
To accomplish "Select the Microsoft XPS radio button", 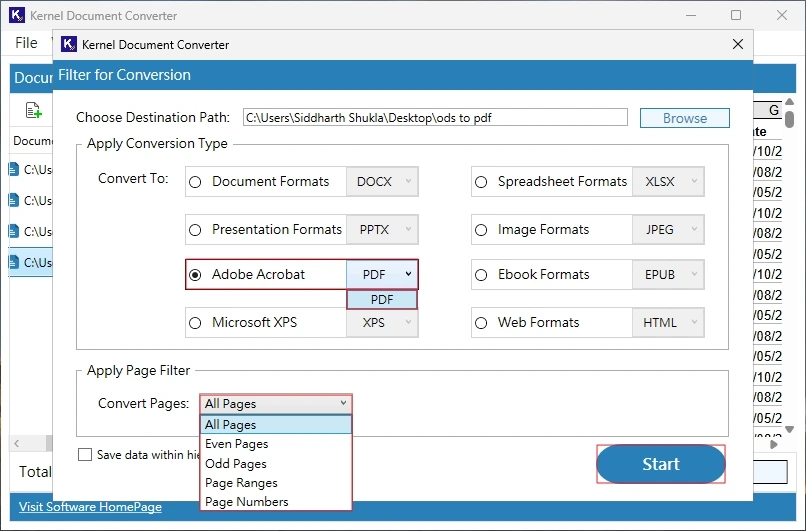I will tap(195, 323).
